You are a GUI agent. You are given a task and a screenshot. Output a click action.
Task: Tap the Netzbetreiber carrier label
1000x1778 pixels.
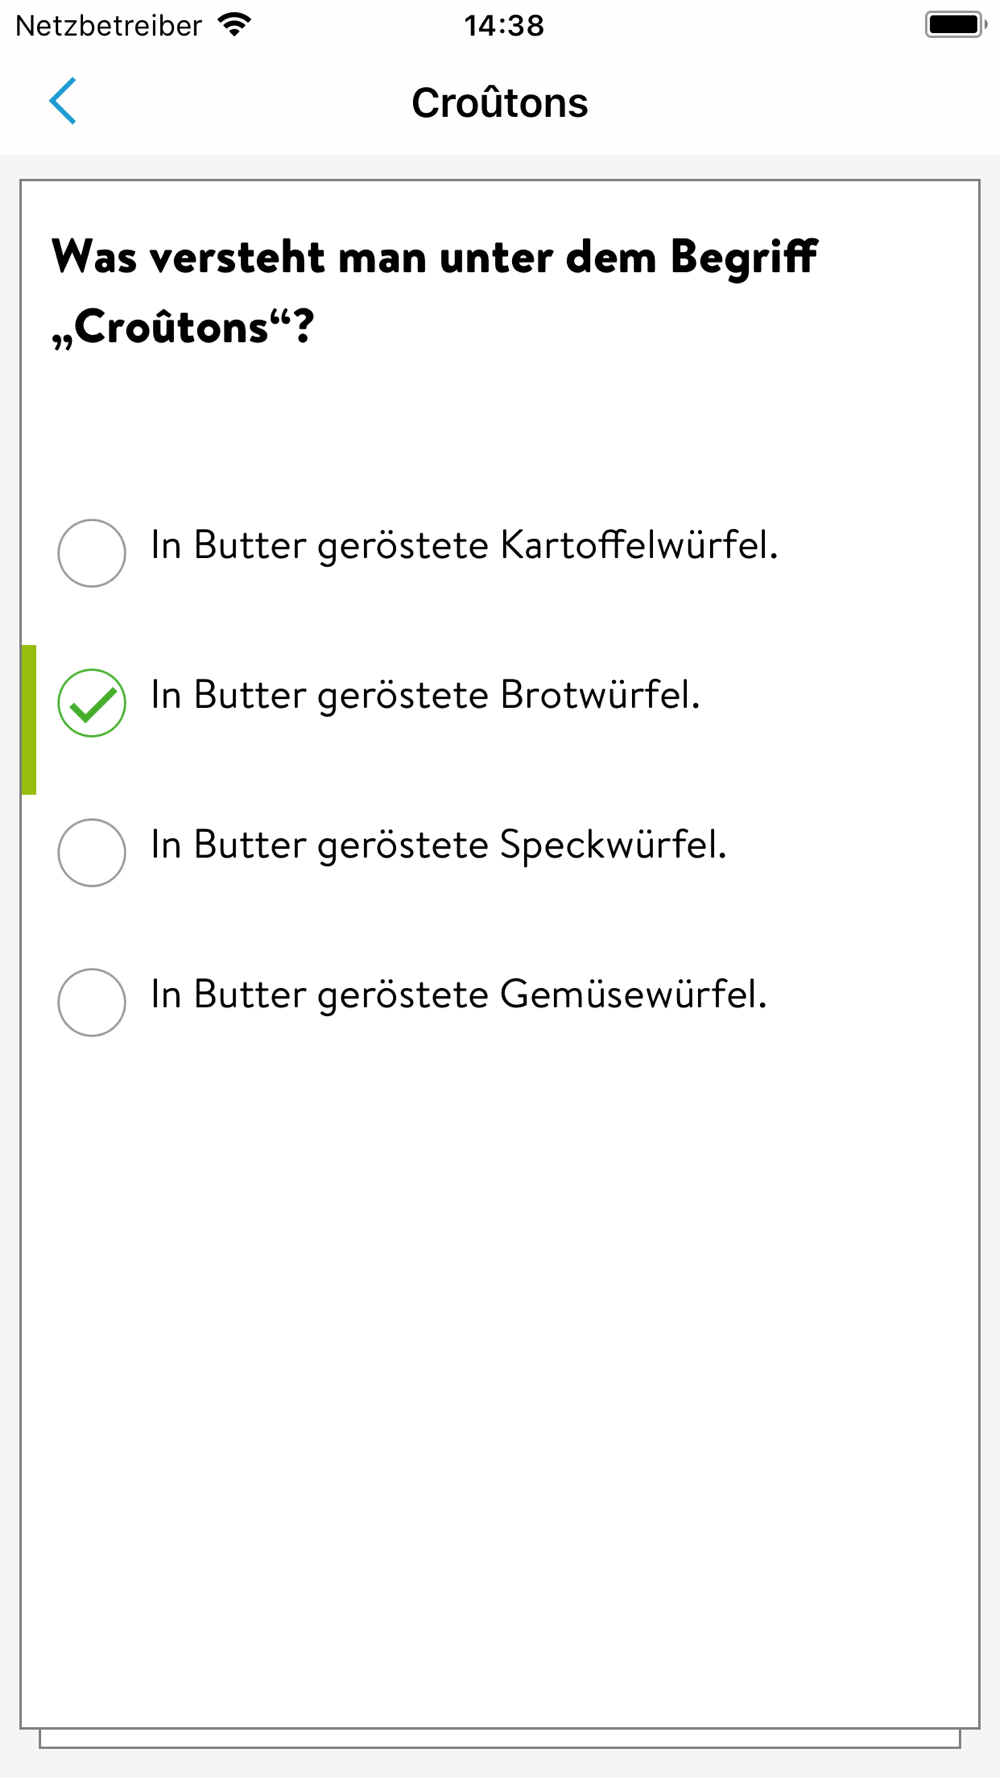(109, 25)
